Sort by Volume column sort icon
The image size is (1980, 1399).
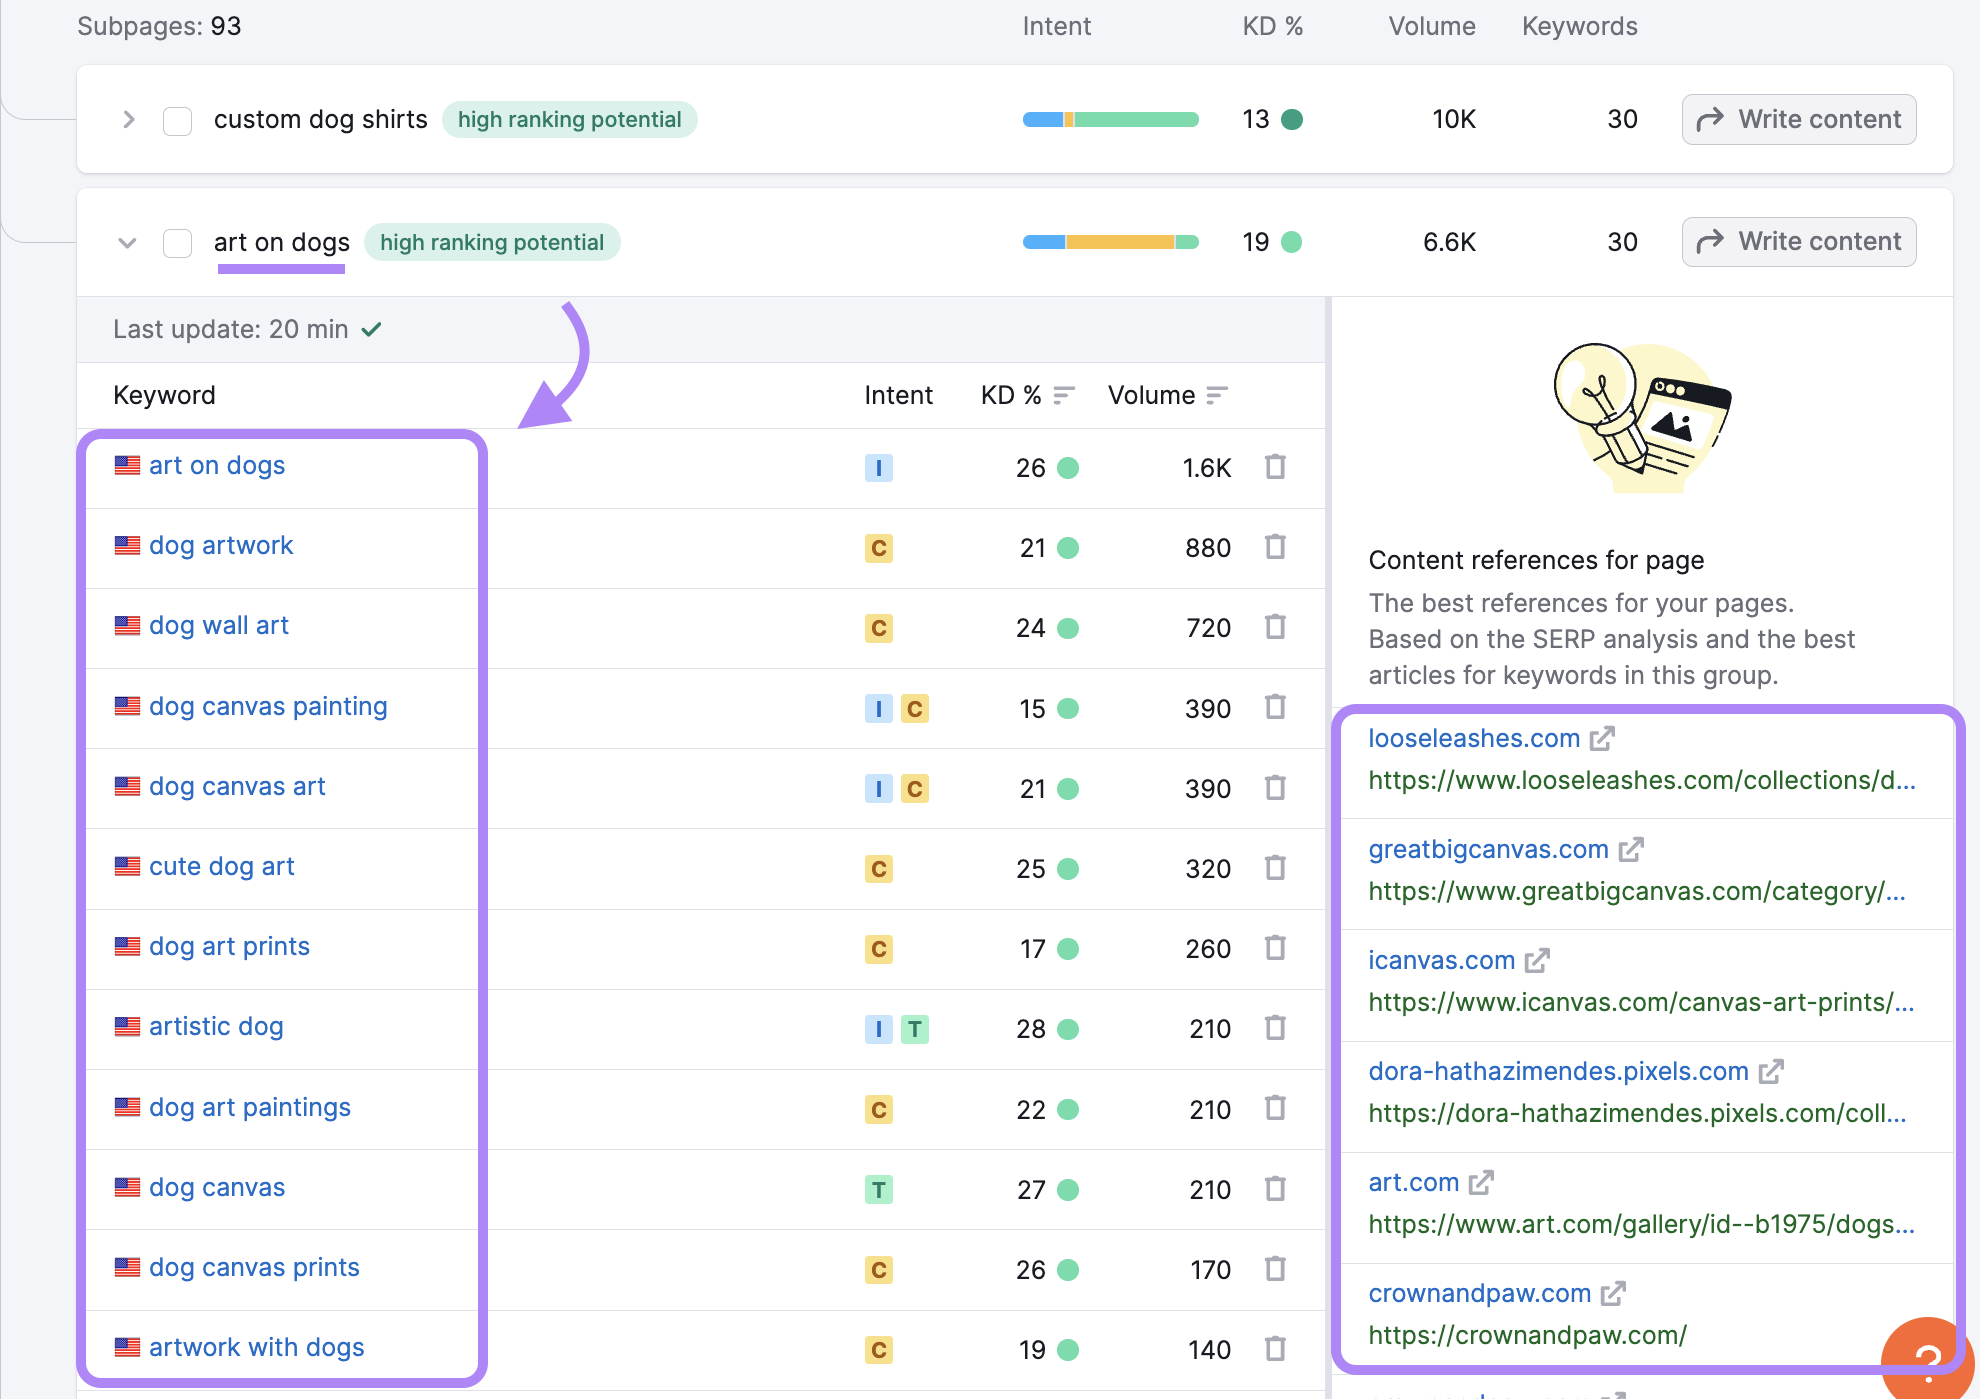pyautogui.click(x=1216, y=396)
